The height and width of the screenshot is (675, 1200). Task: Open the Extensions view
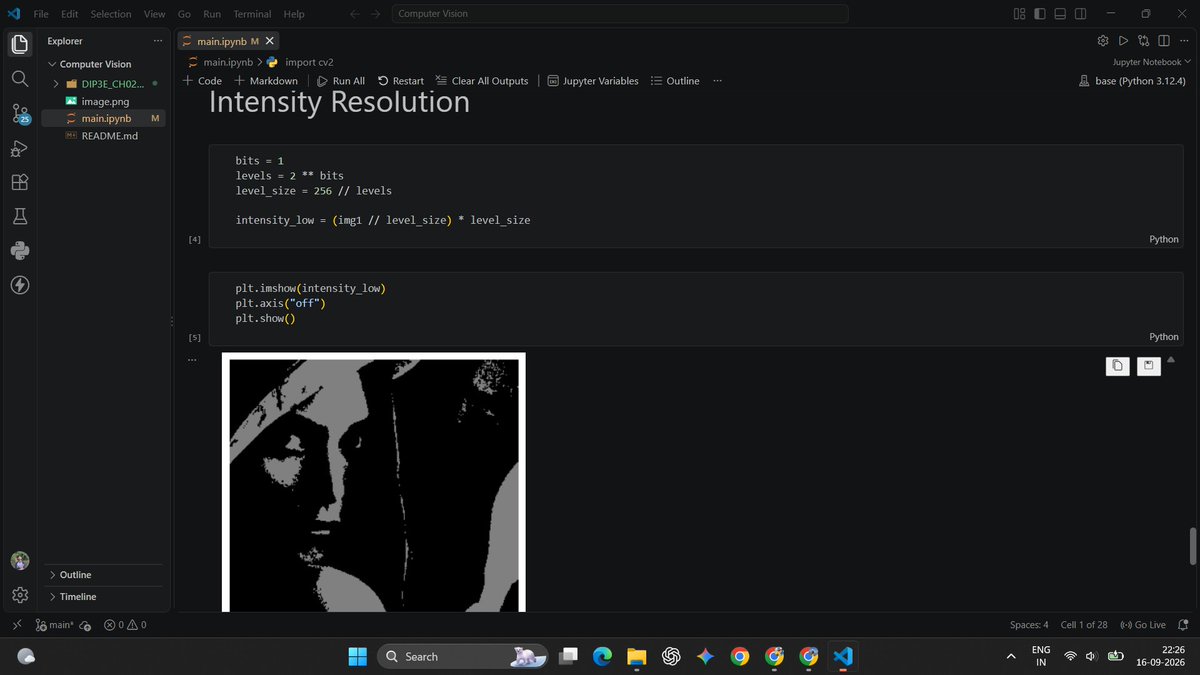[x=20, y=182]
